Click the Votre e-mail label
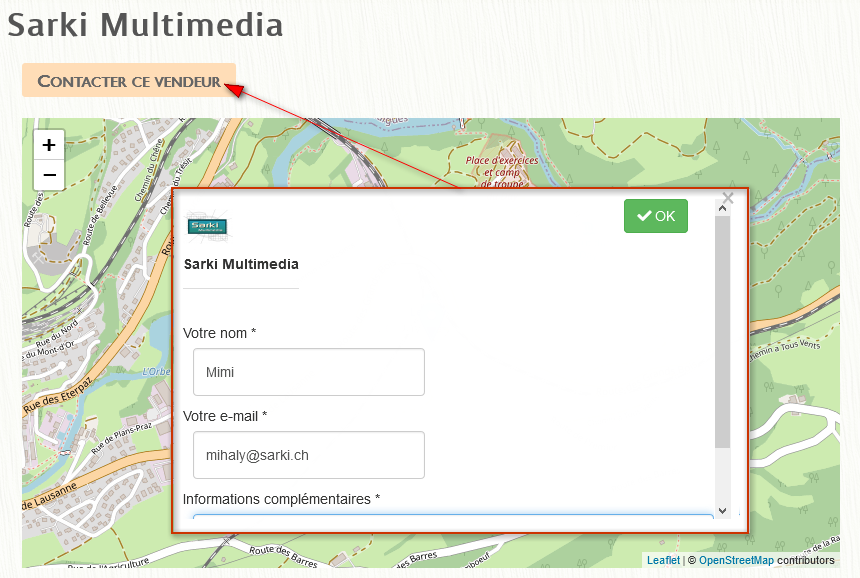The width and height of the screenshot is (860, 578). click(x=225, y=416)
